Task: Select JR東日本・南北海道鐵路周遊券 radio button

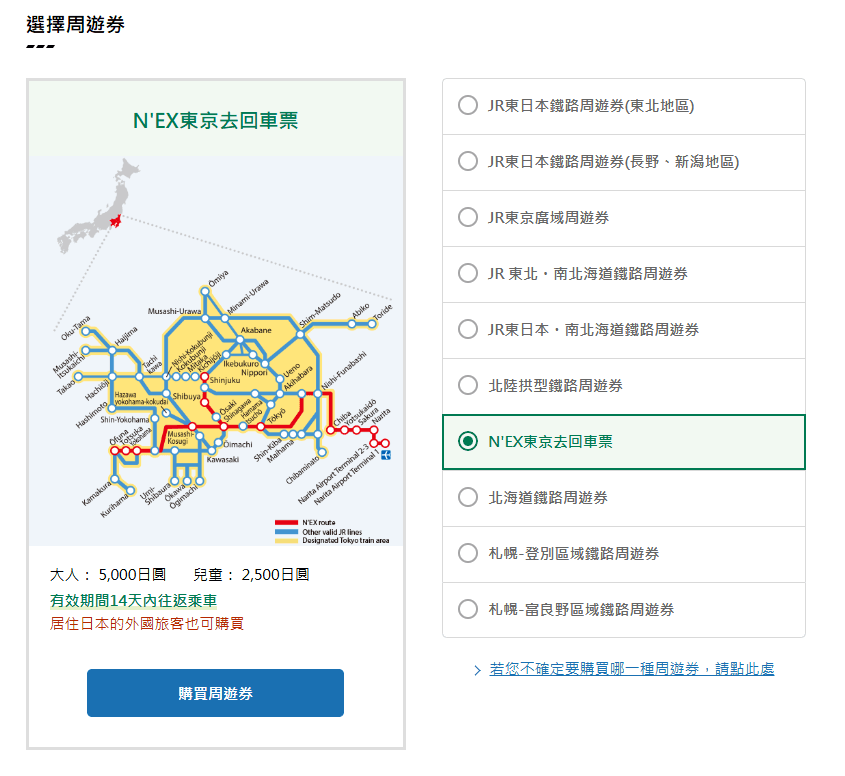Action: pos(467,330)
